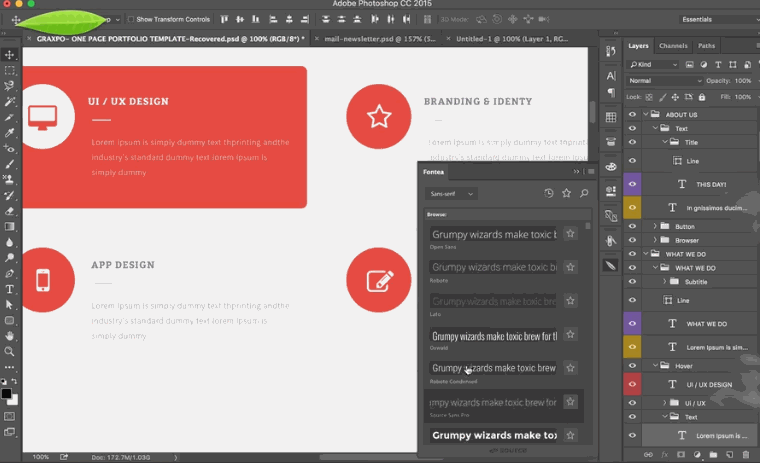Screen dimensions: 760x463
Task: Hide the ABOUT US group
Action: [632, 114]
